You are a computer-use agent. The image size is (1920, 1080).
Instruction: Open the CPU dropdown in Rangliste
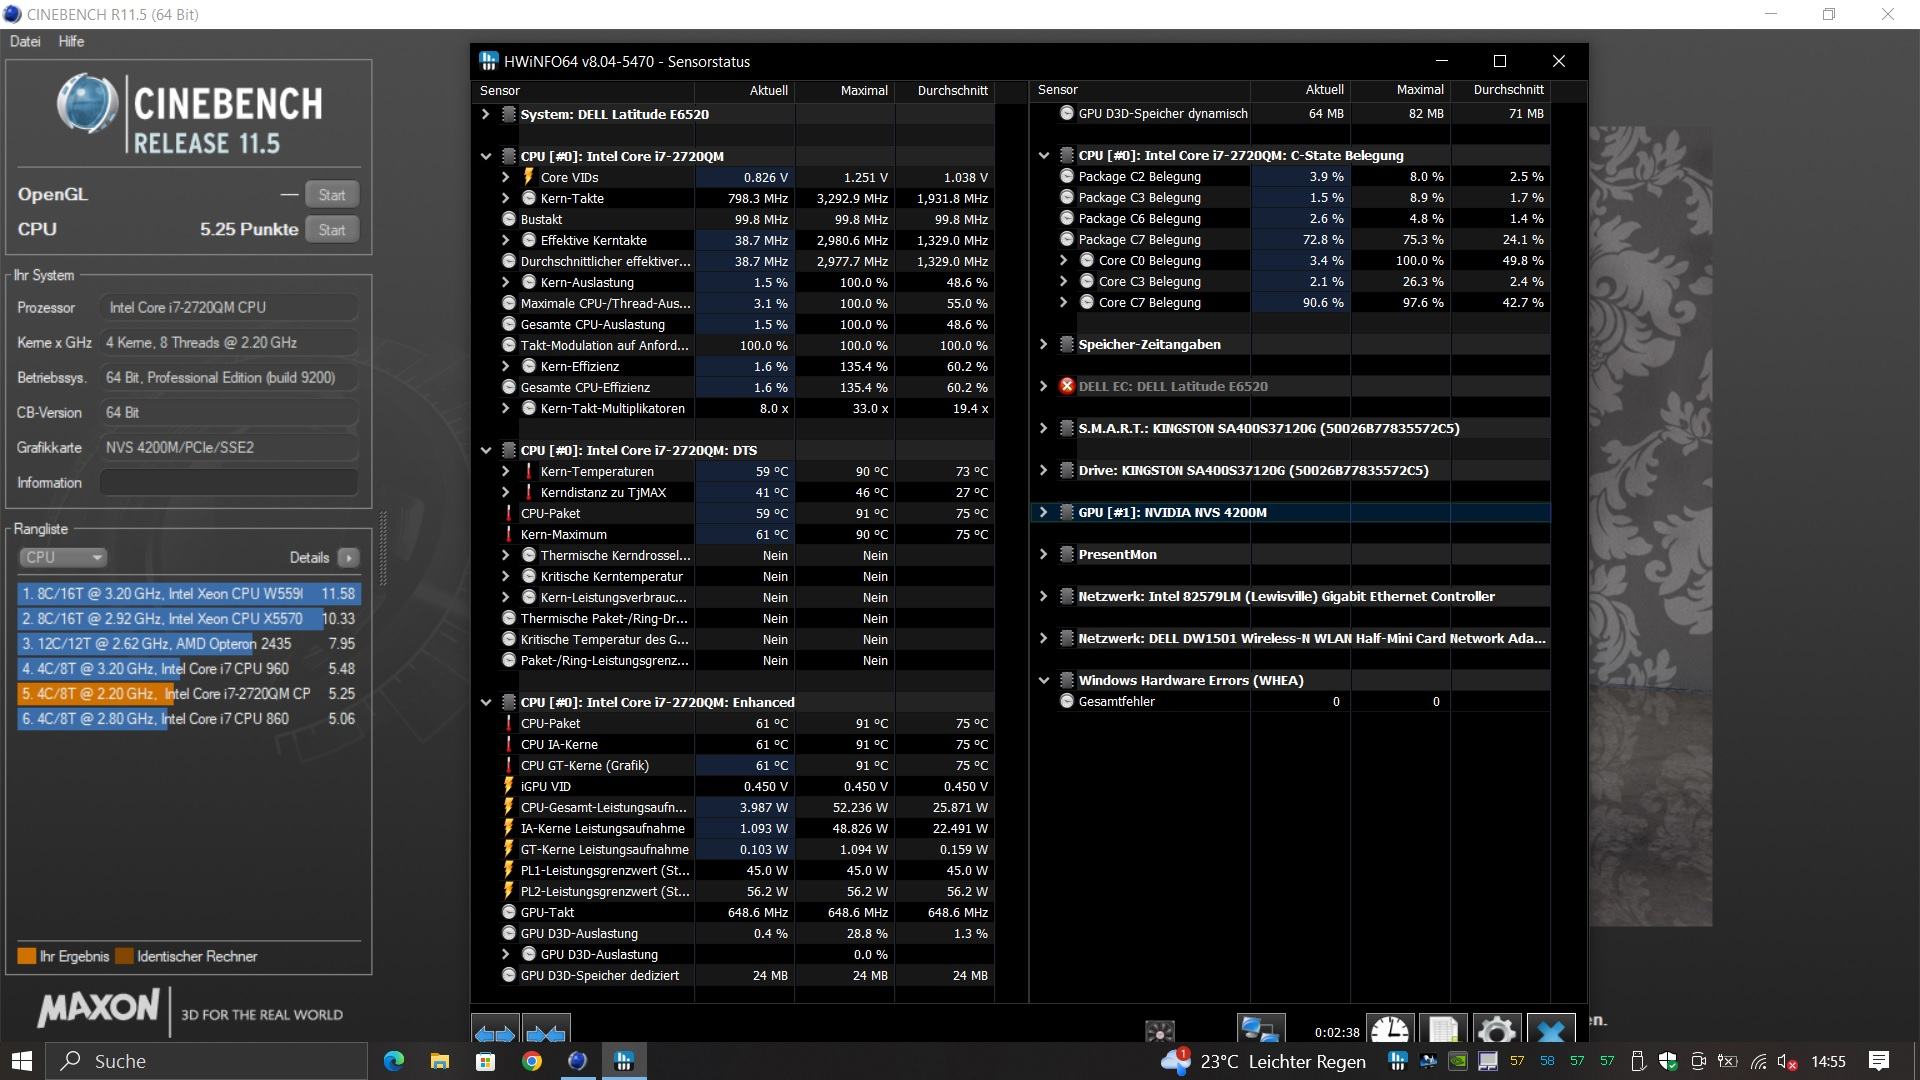pyautogui.click(x=63, y=557)
